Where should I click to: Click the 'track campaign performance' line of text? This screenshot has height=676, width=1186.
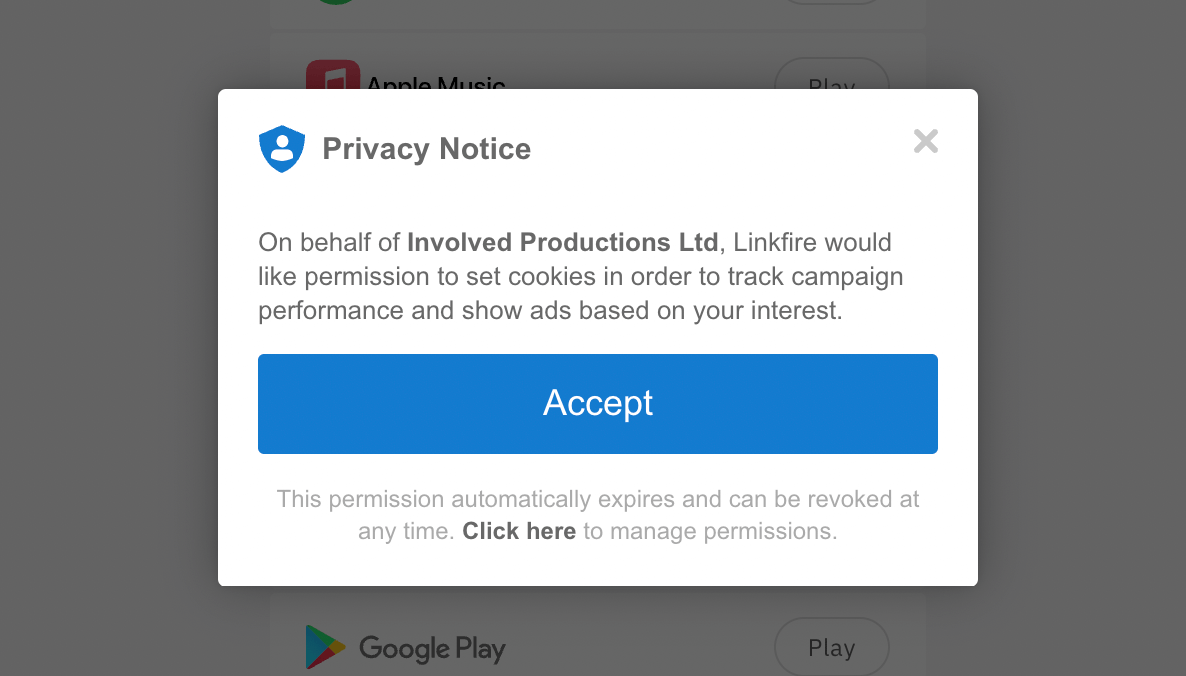(760, 276)
